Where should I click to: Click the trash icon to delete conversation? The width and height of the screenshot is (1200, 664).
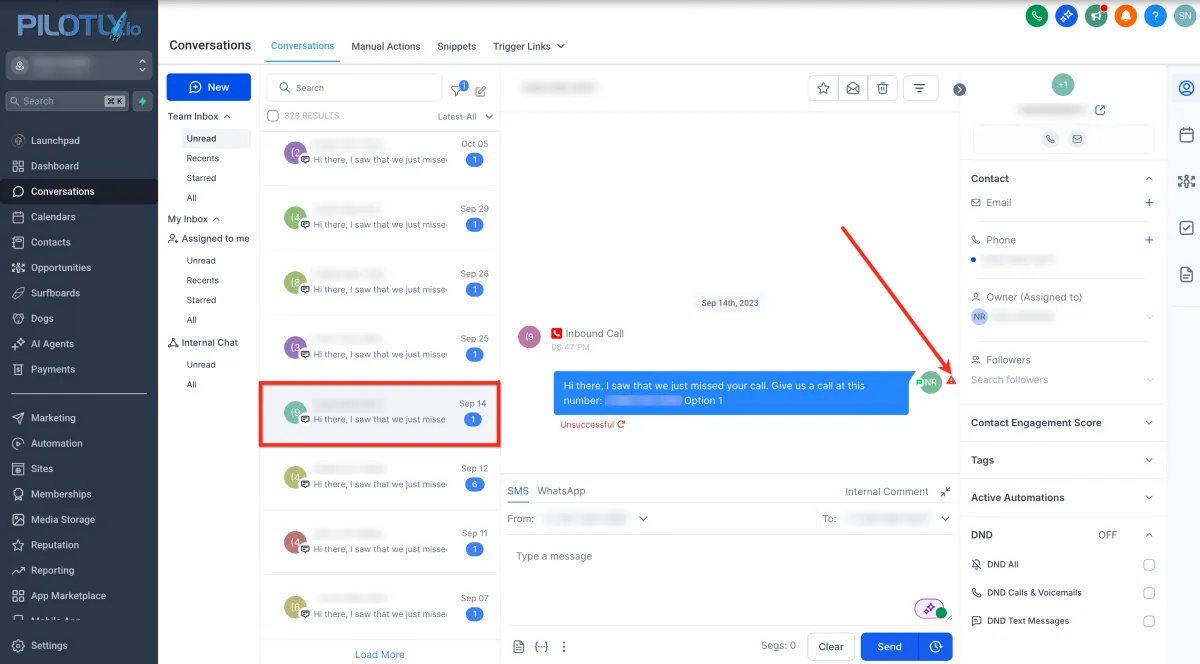click(882, 88)
